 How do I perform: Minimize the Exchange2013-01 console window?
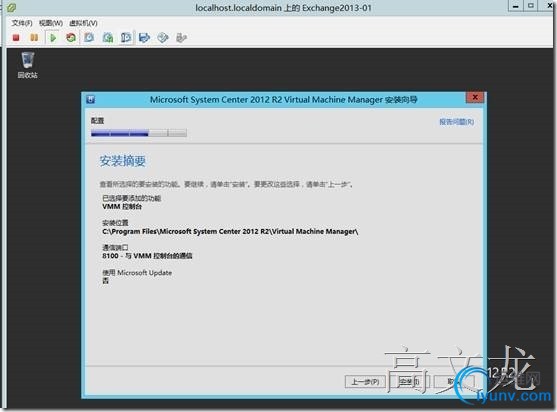(515, 6)
